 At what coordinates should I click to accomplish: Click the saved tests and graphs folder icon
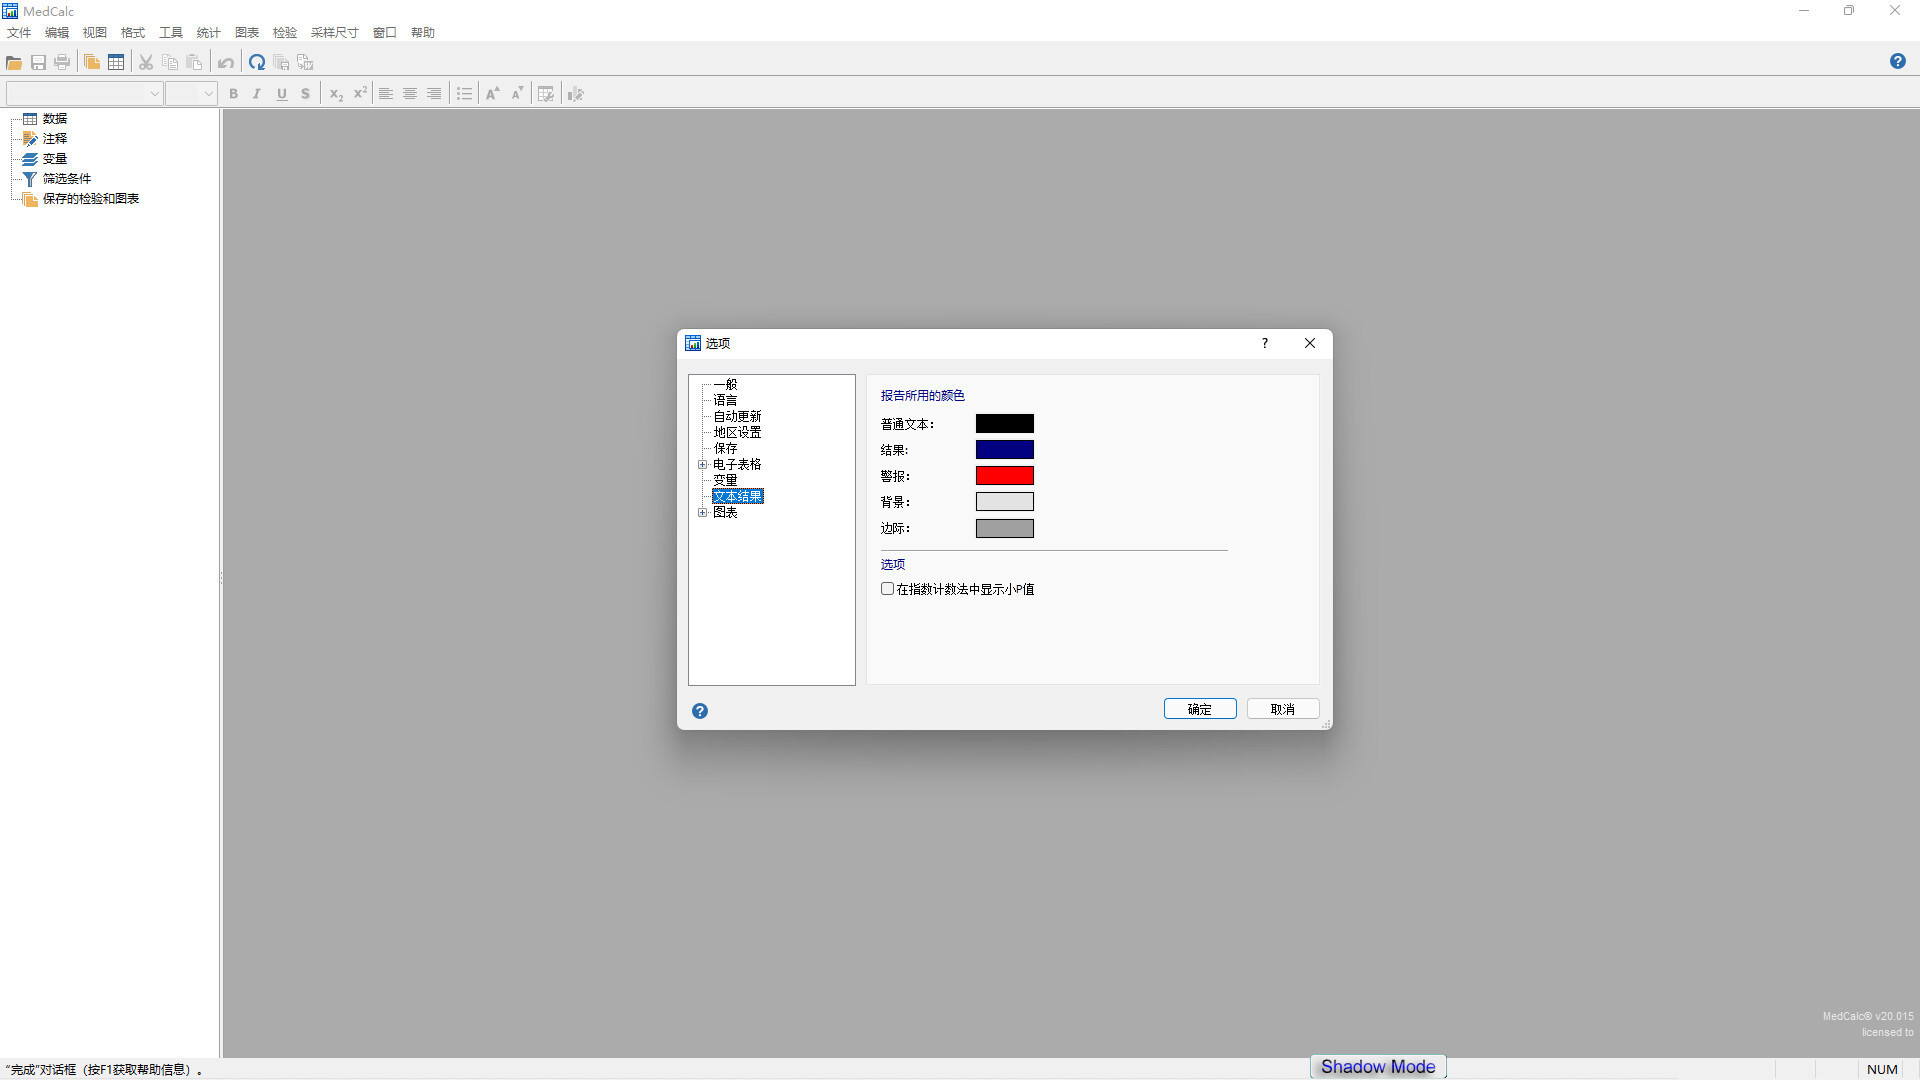[x=30, y=199]
